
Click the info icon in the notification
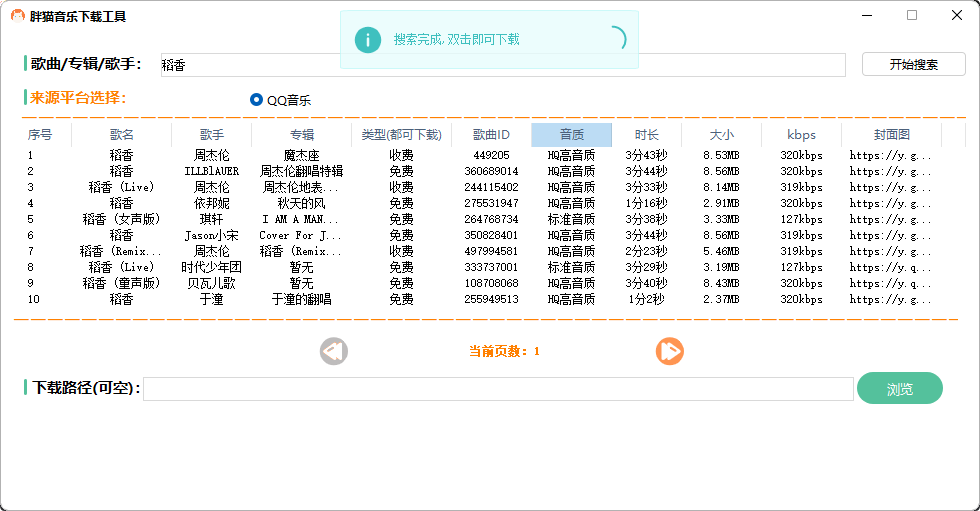[367, 40]
